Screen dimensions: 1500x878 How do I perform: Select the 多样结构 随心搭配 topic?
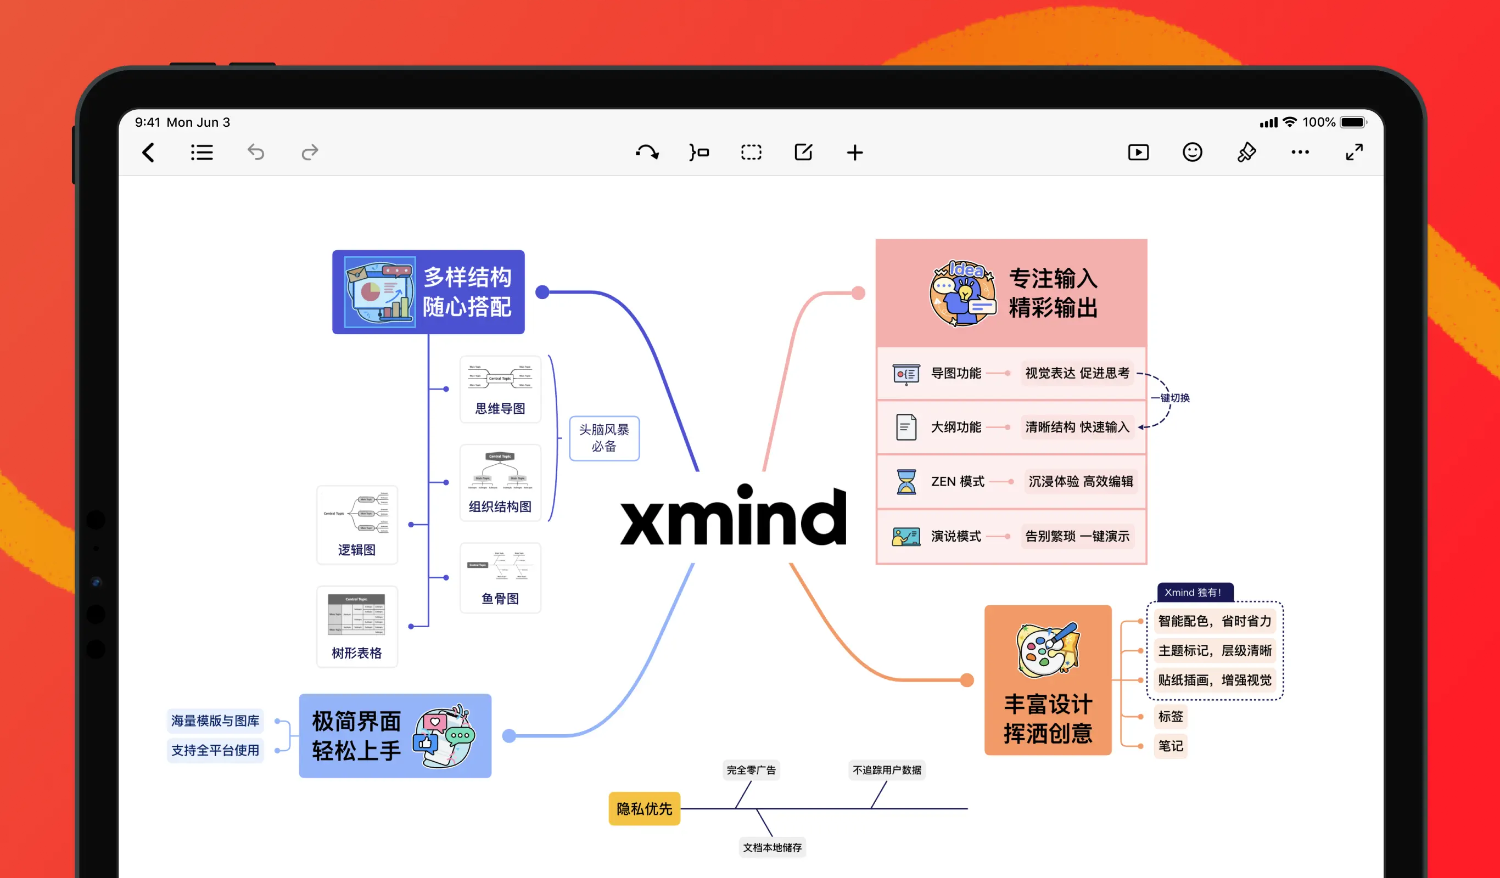click(x=428, y=292)
